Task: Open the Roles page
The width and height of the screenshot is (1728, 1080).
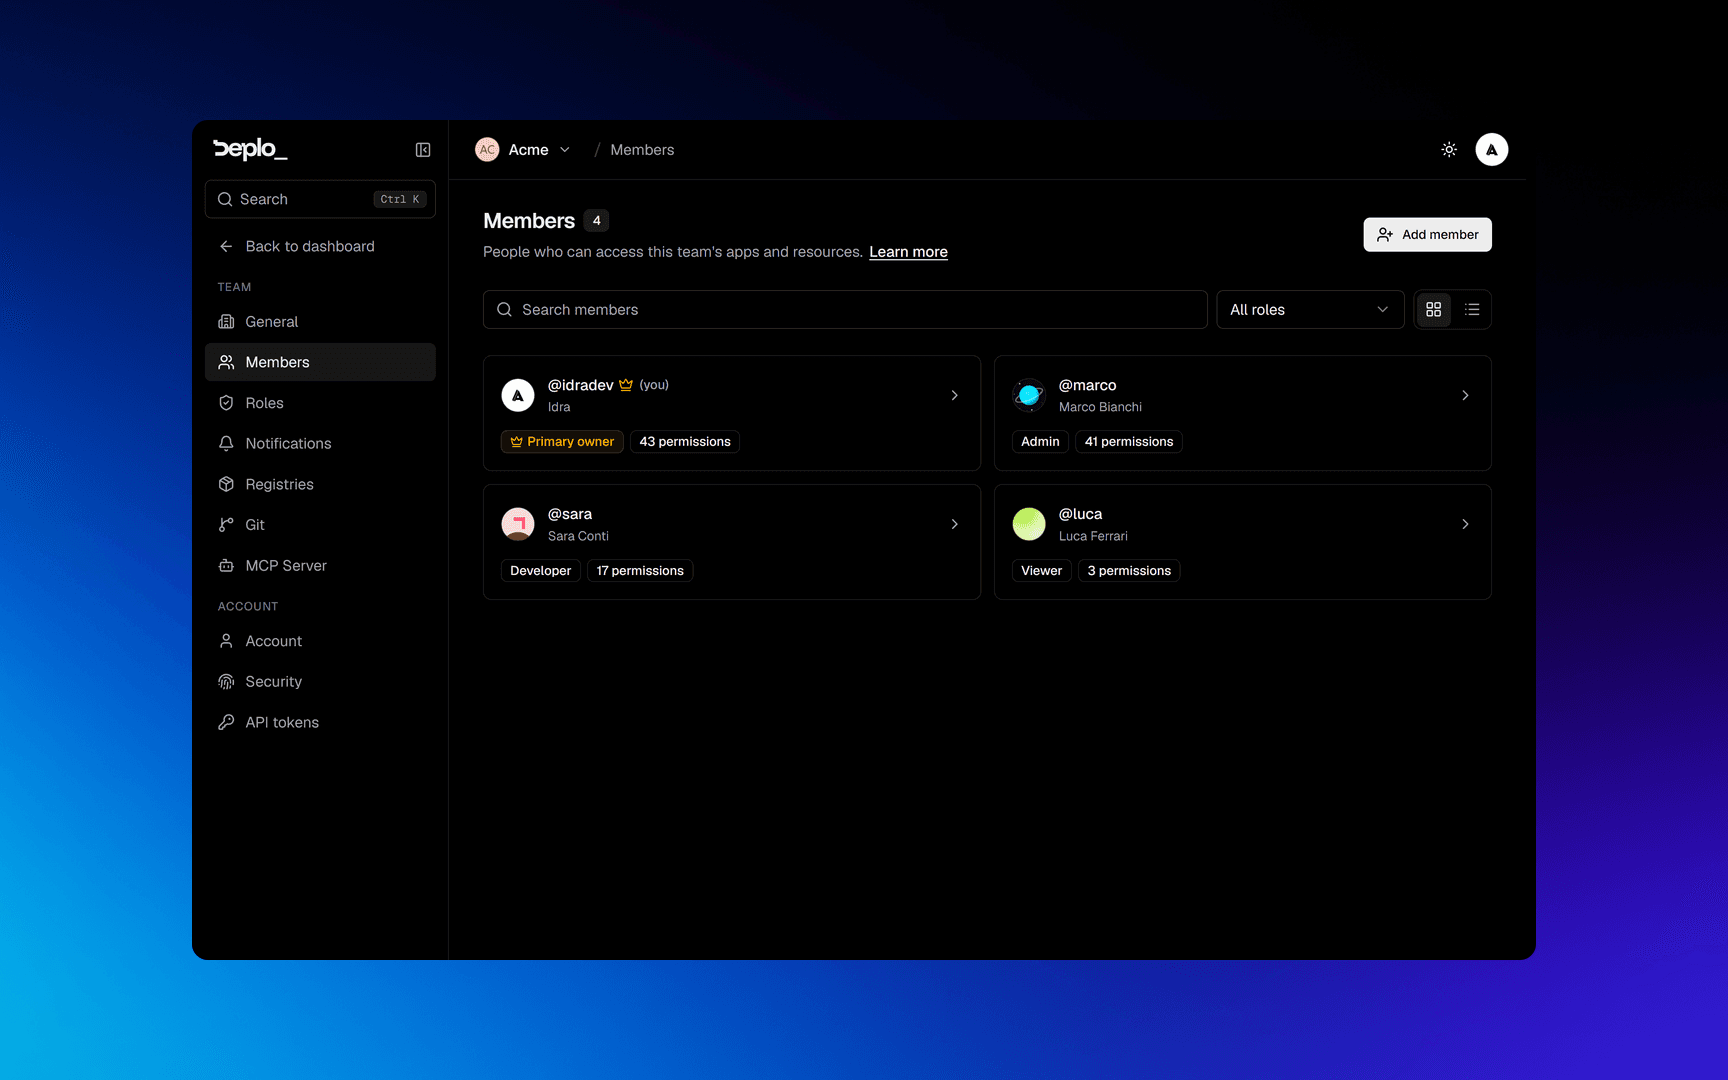Action: pyautogui.click(x=320, y=403)
